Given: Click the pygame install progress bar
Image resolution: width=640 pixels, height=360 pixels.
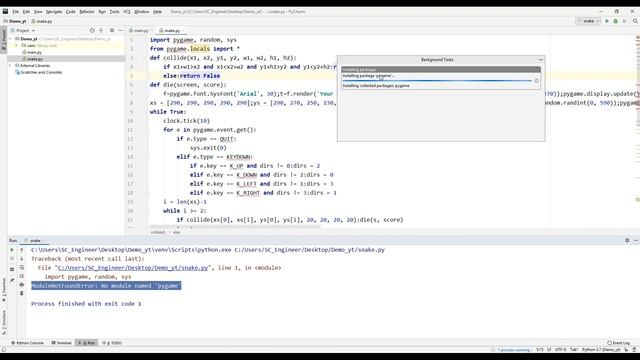Looking at the screenshot, I should [x=437, y=81].
